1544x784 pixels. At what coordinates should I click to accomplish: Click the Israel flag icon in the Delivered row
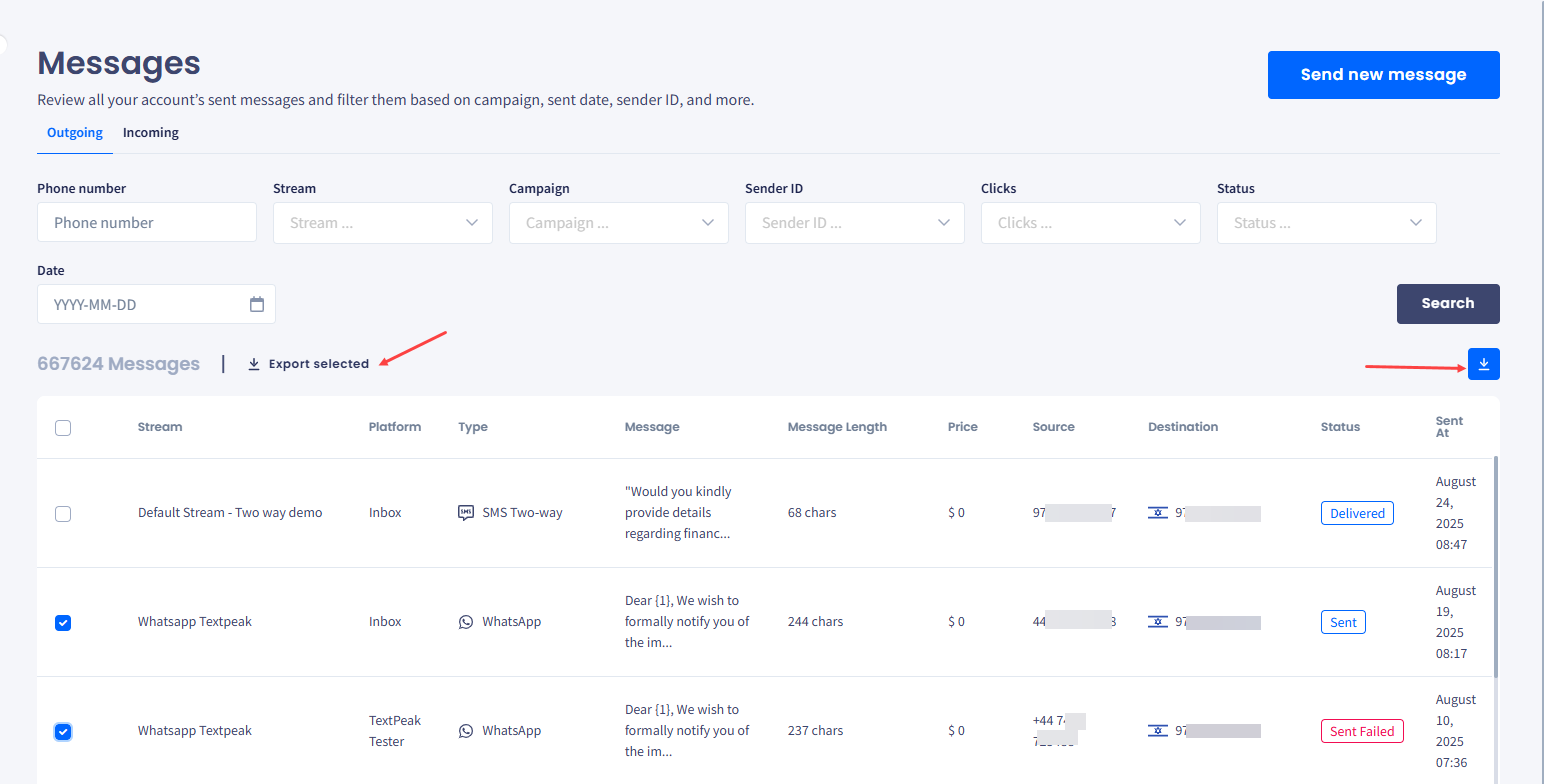pos(1158,512)
